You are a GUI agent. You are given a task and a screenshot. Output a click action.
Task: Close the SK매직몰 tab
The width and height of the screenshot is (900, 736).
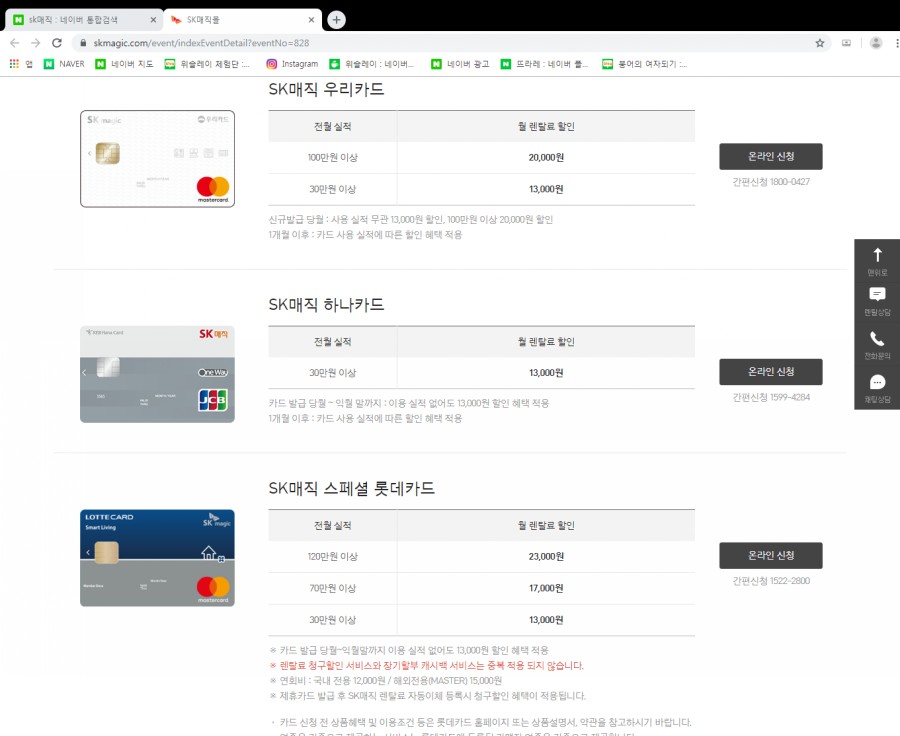[311, 20]
